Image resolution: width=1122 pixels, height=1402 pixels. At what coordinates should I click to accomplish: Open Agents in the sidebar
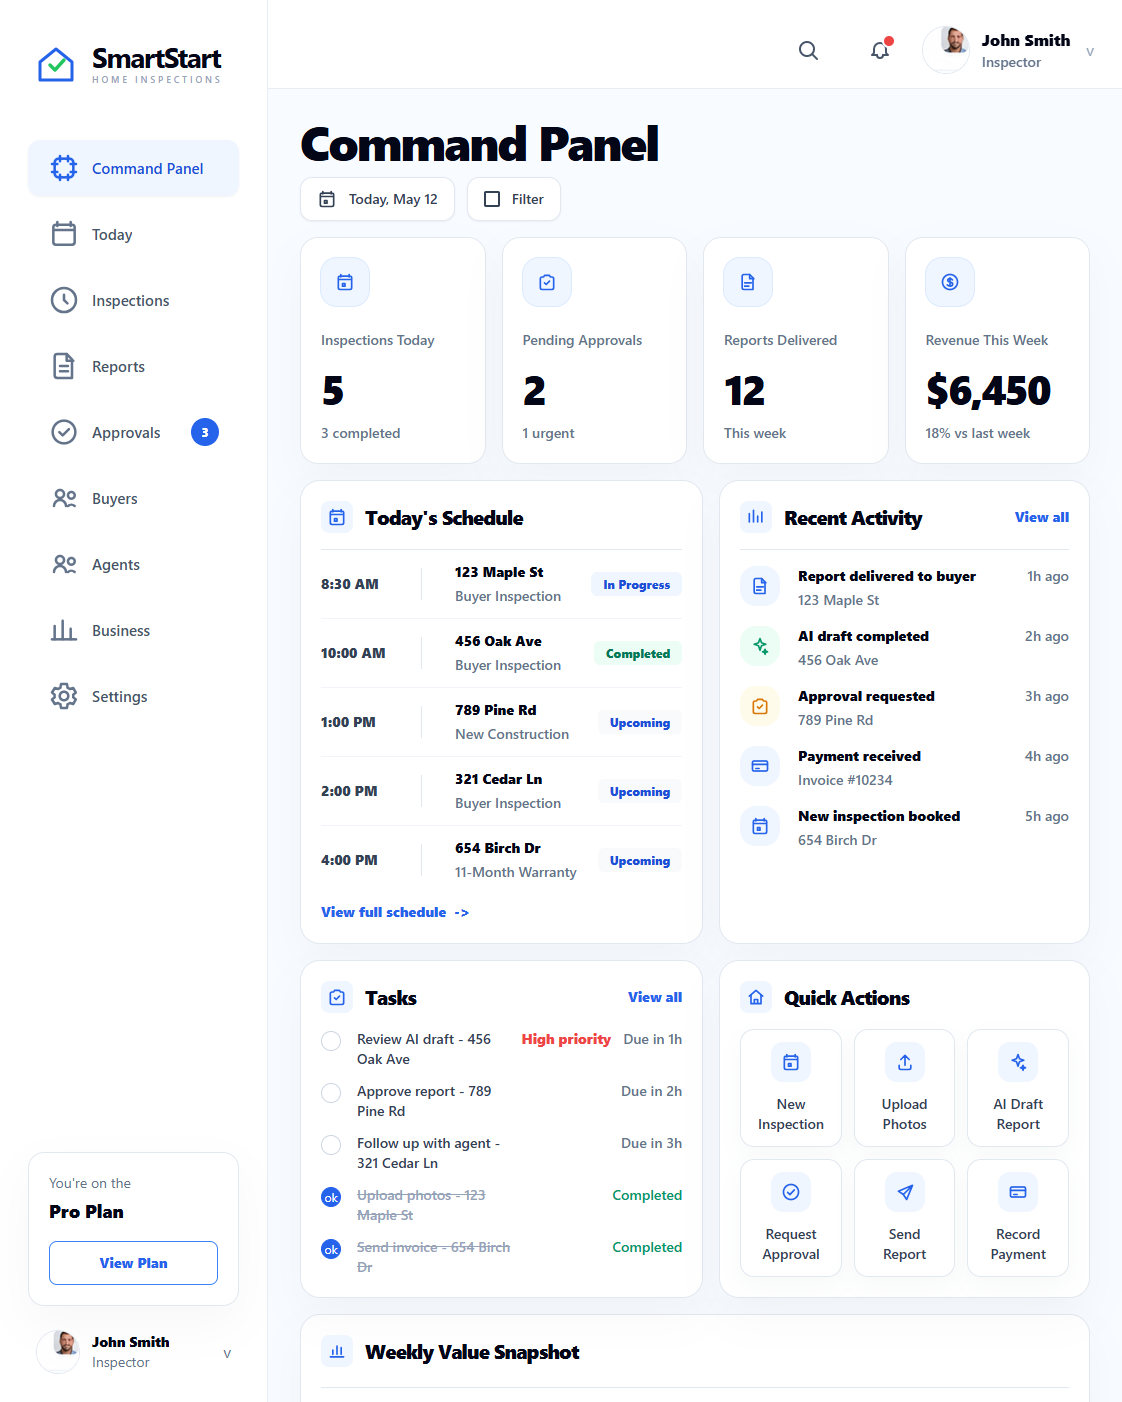tap(133, 564)
